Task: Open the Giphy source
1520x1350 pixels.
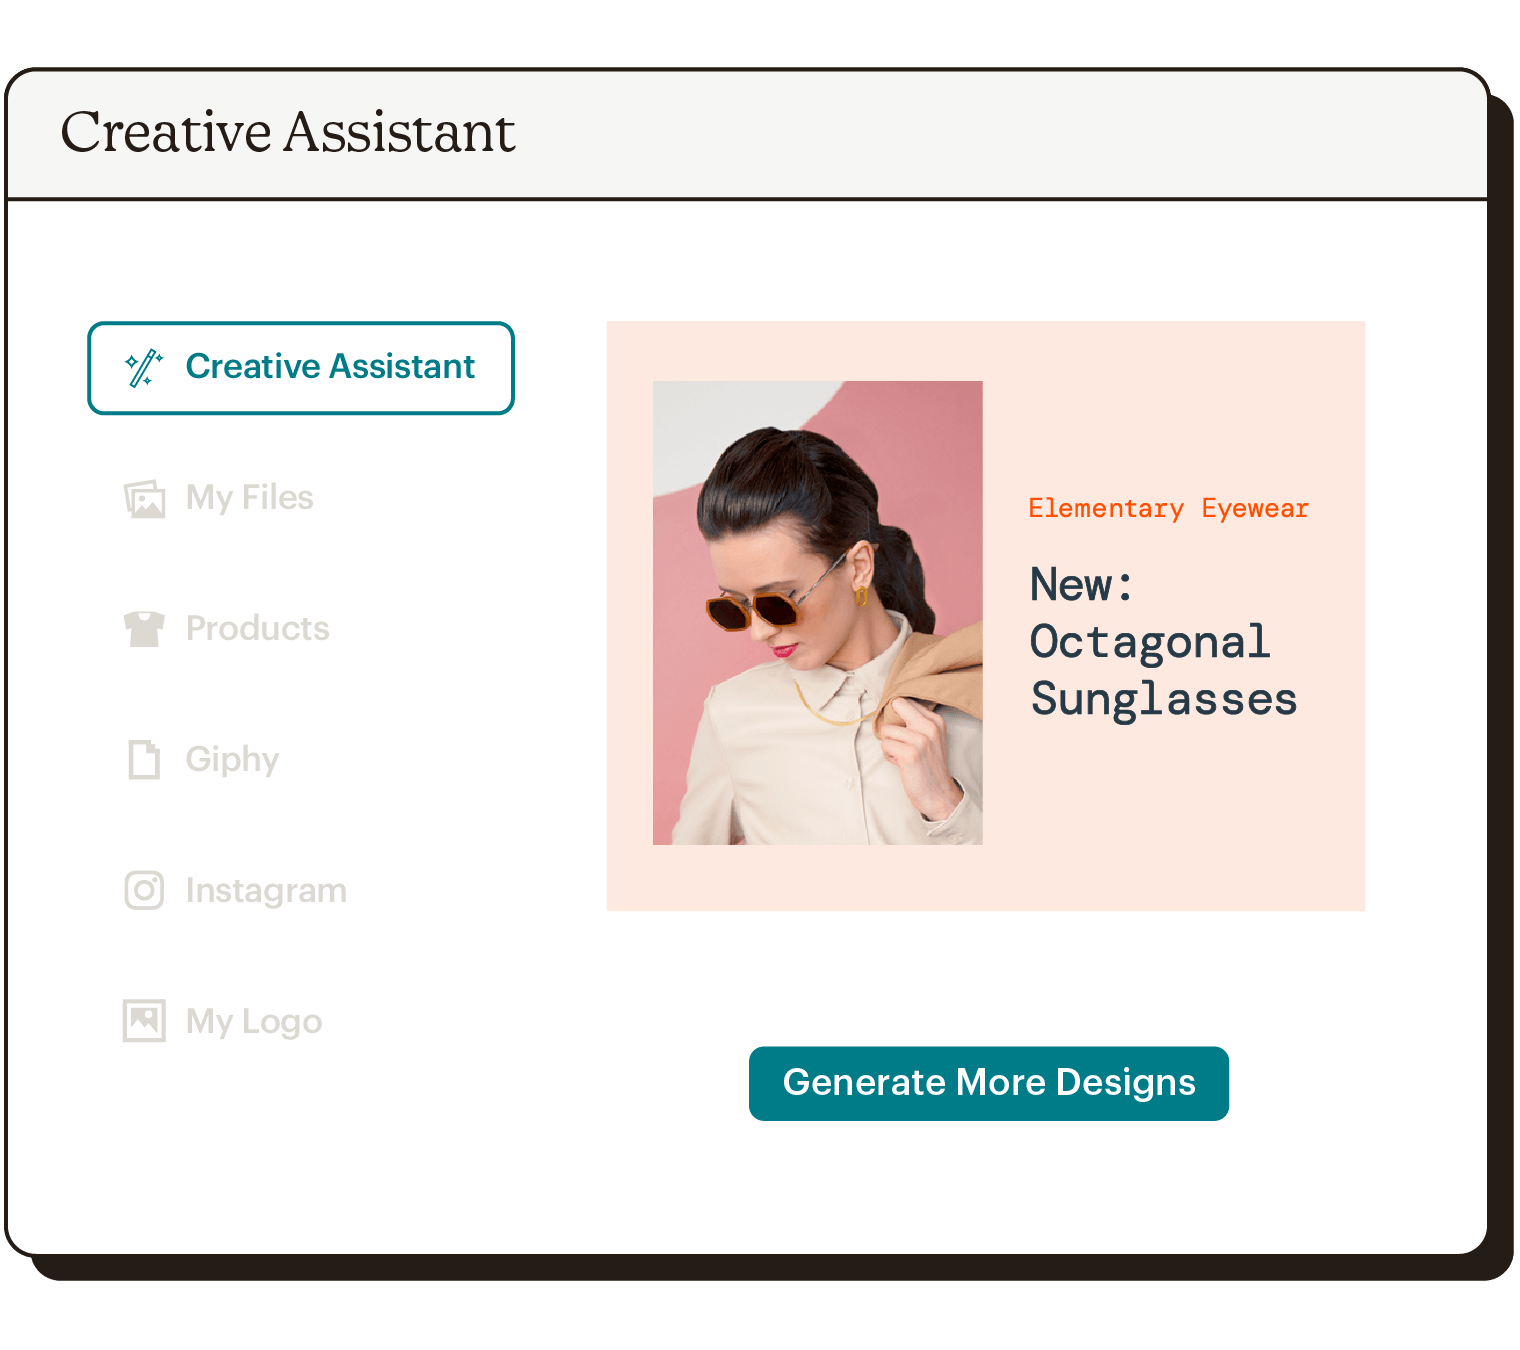Action: click(x=232, y=760)
